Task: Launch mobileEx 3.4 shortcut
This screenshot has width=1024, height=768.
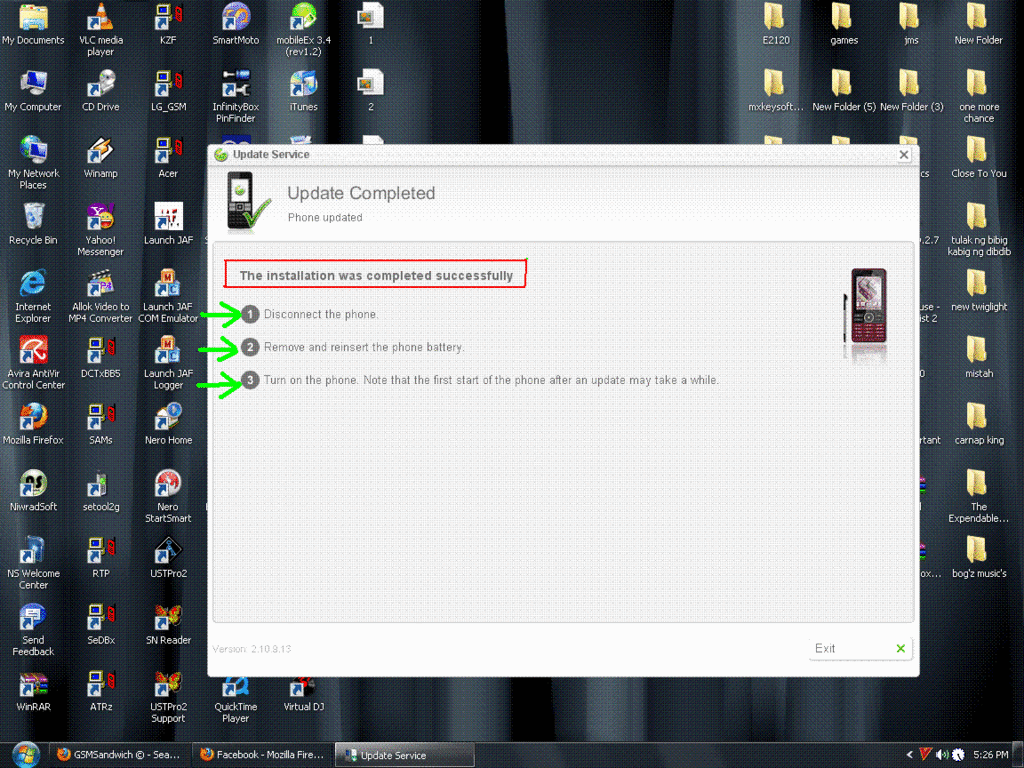Action: [303, 29]
